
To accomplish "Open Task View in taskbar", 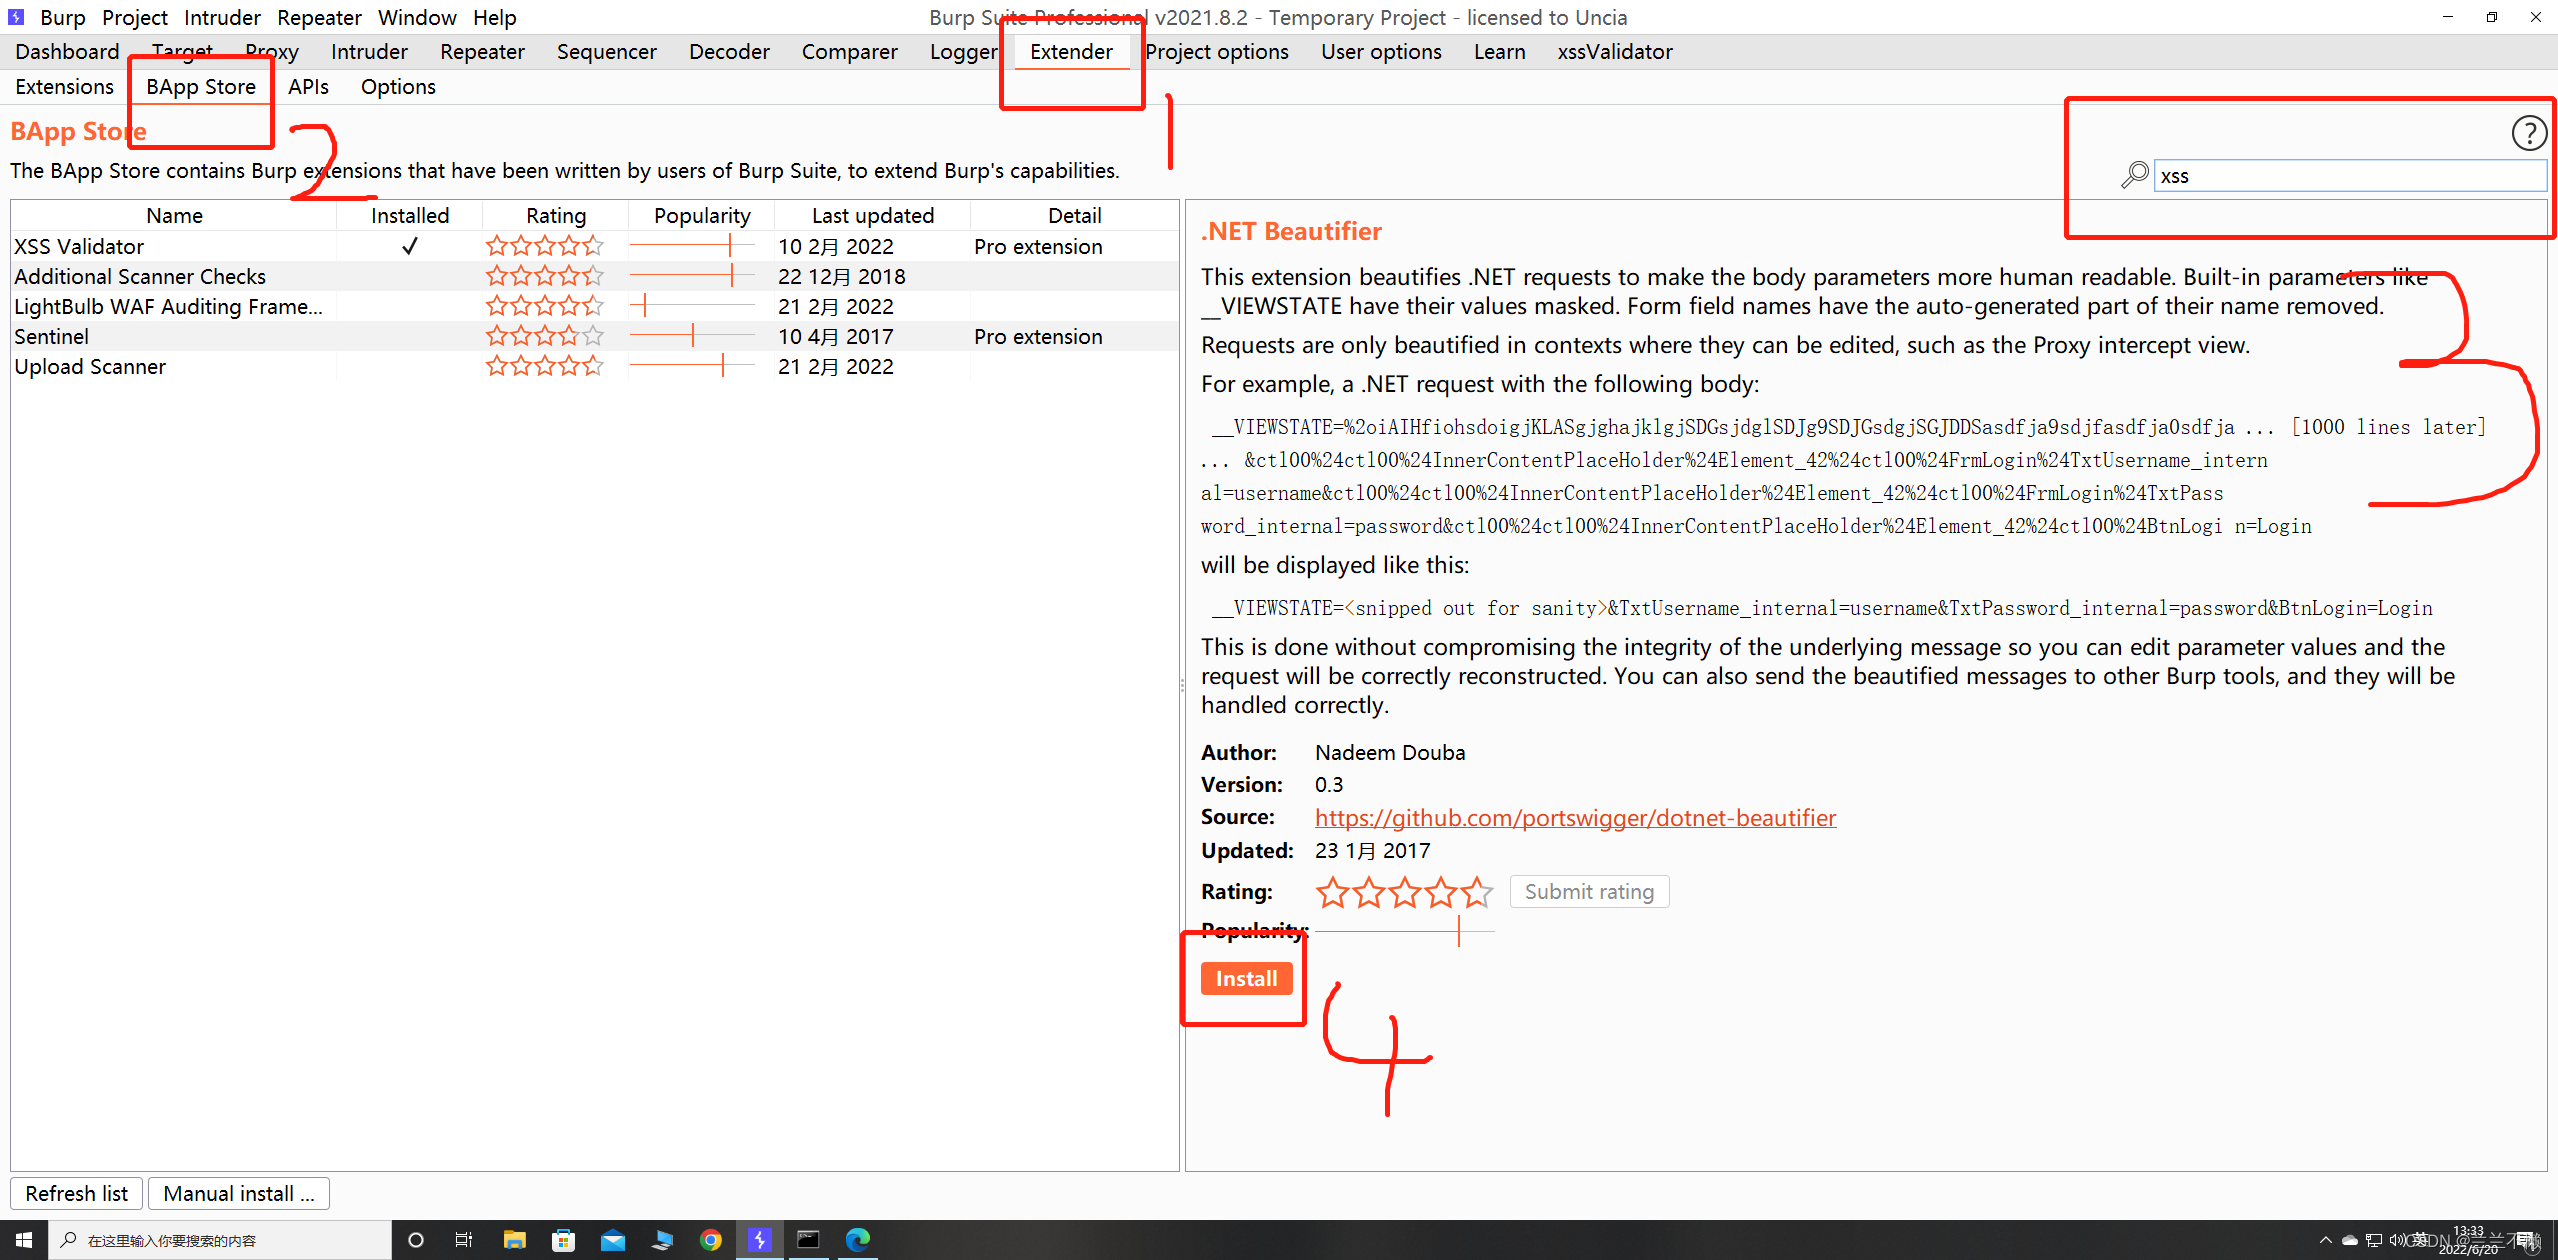I will point(464,1240).
